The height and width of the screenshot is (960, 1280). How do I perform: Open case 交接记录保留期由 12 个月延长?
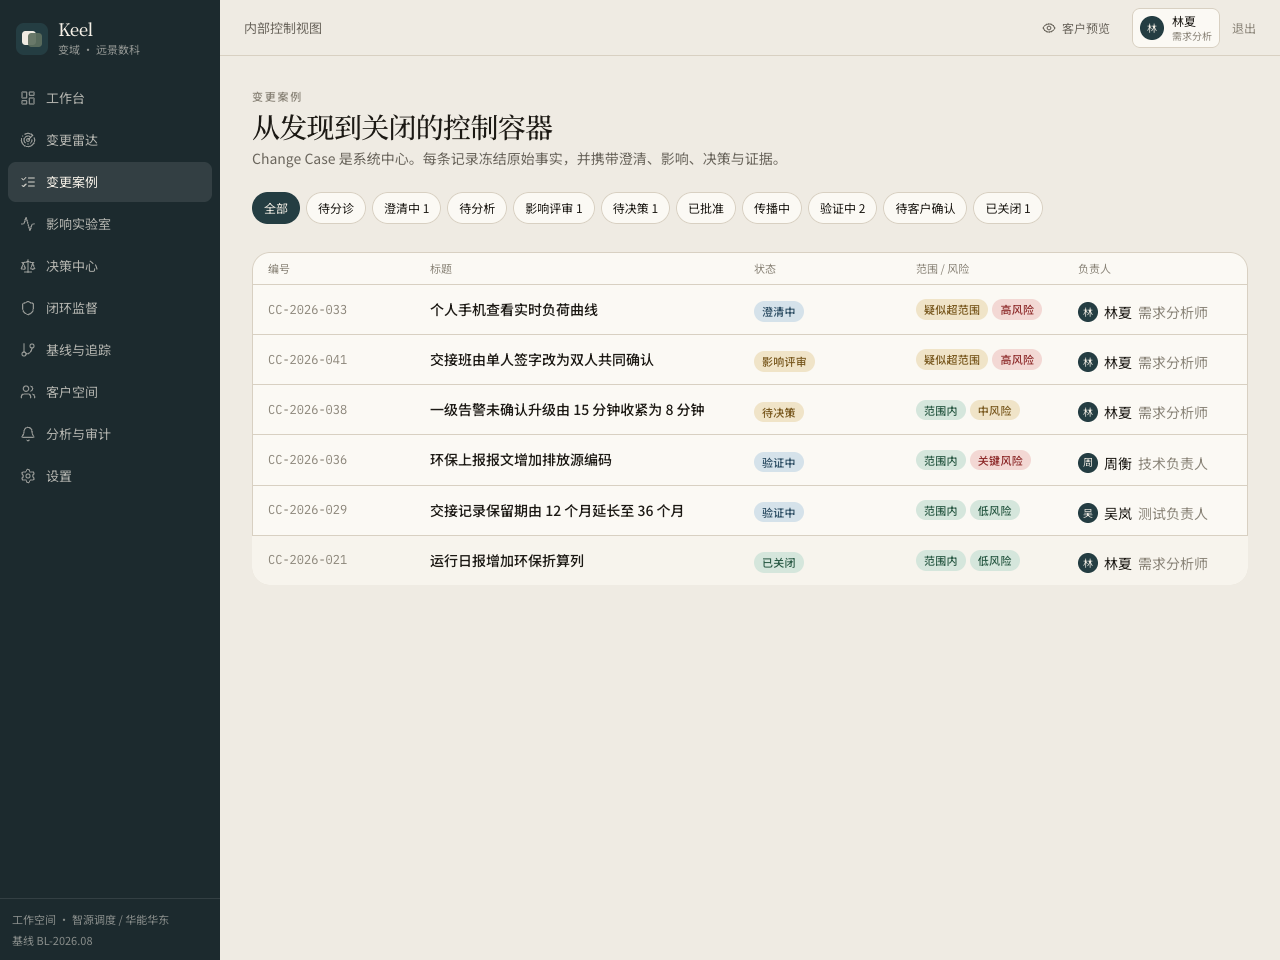(557, 511)
